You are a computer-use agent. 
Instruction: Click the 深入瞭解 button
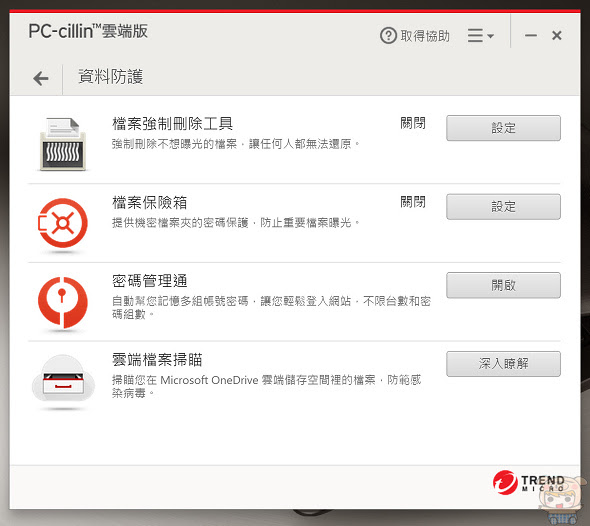503,364
